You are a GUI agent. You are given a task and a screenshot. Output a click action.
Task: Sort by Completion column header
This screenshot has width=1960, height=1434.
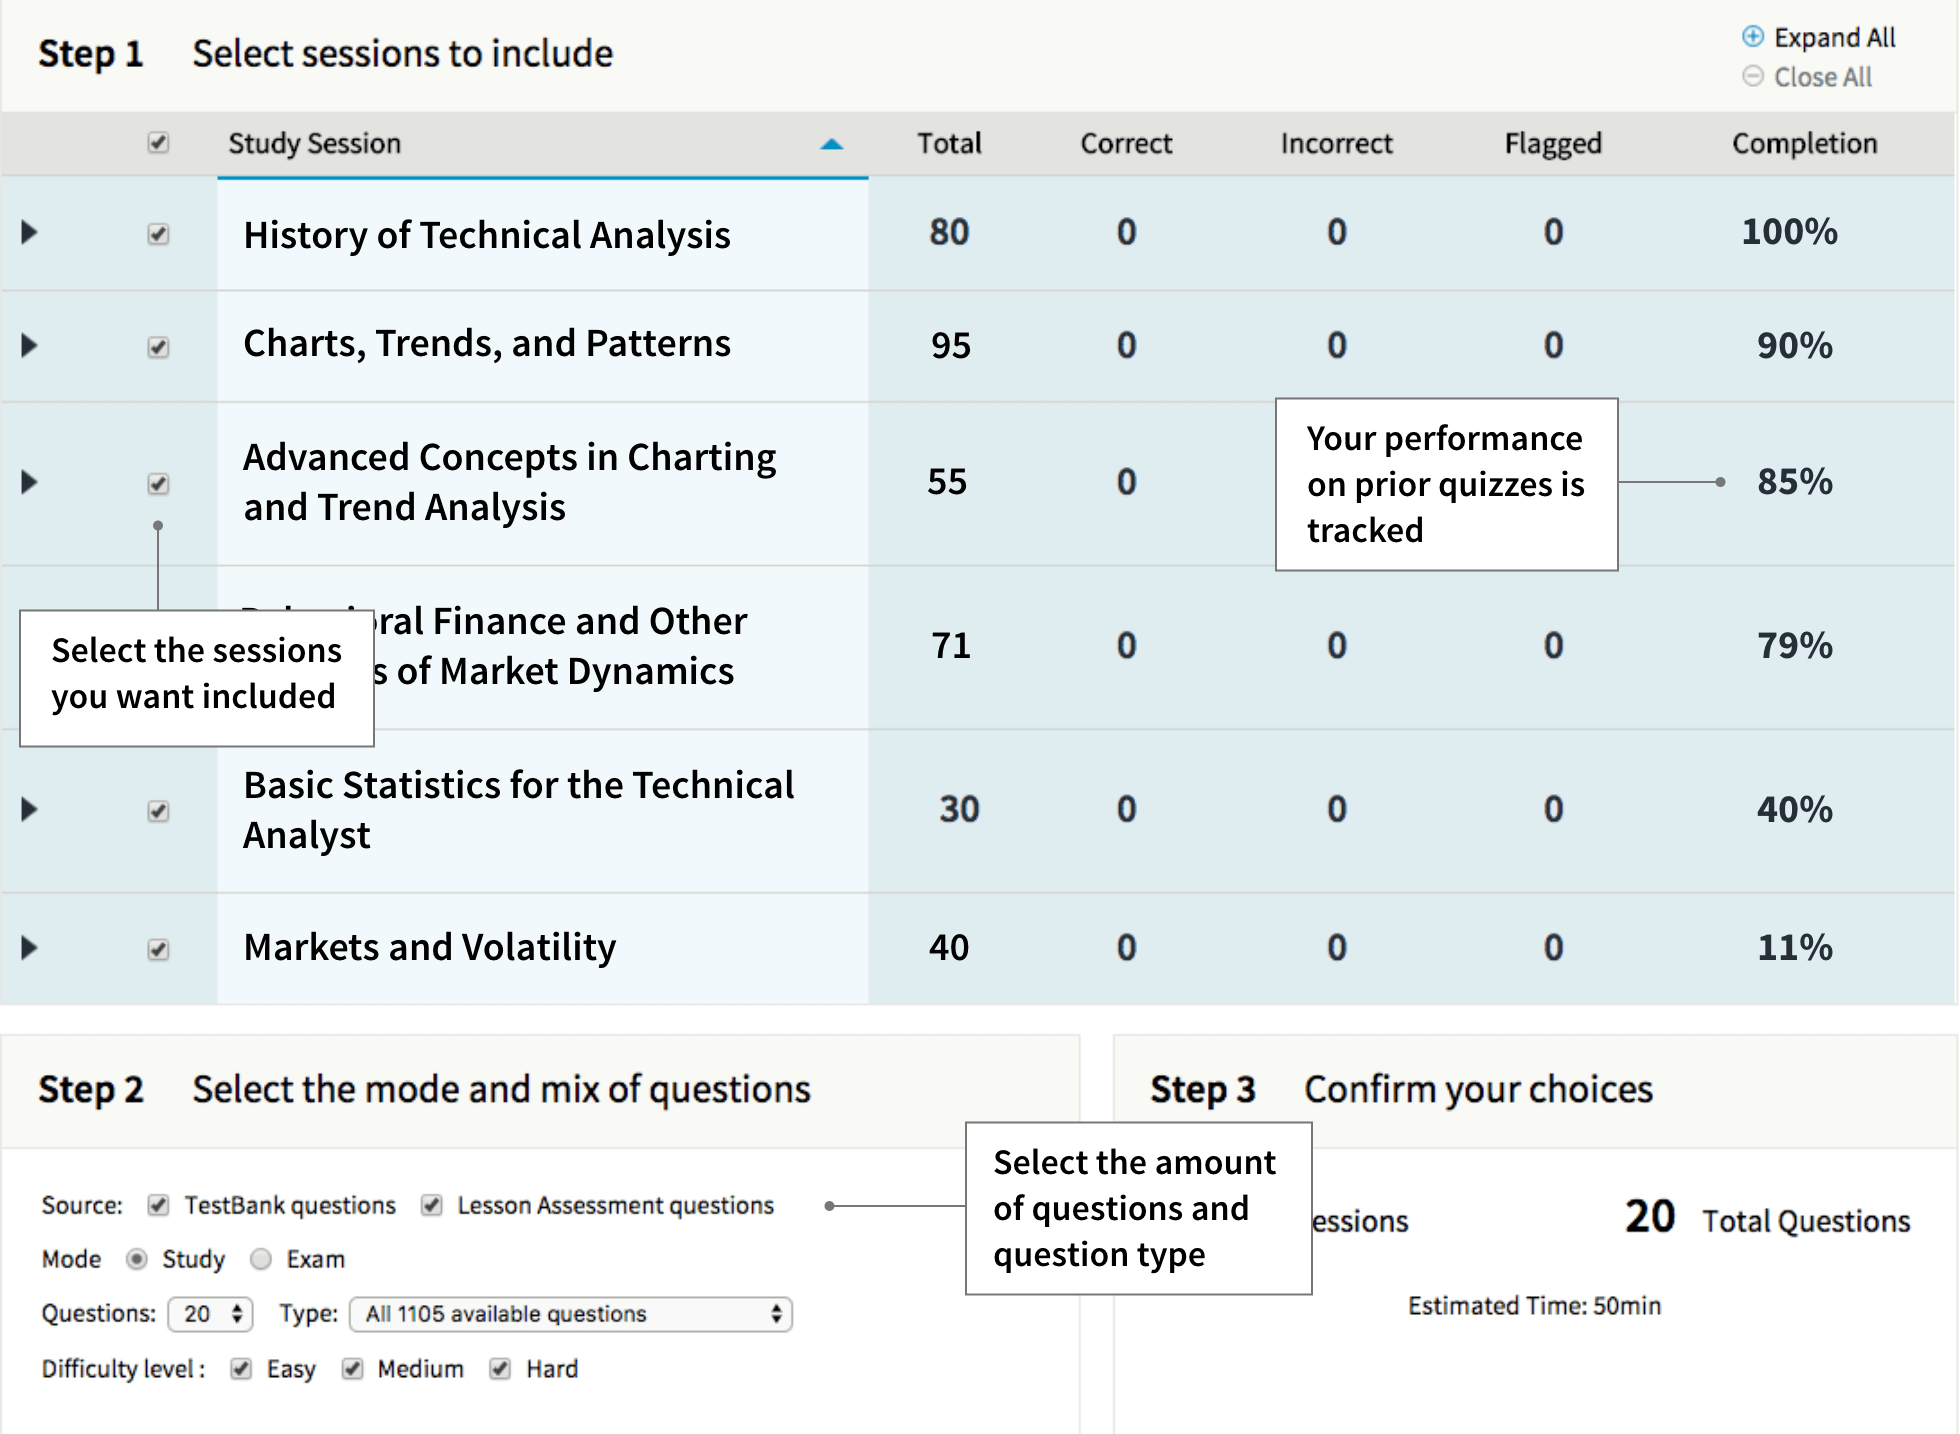click(x=1804, y=144)
